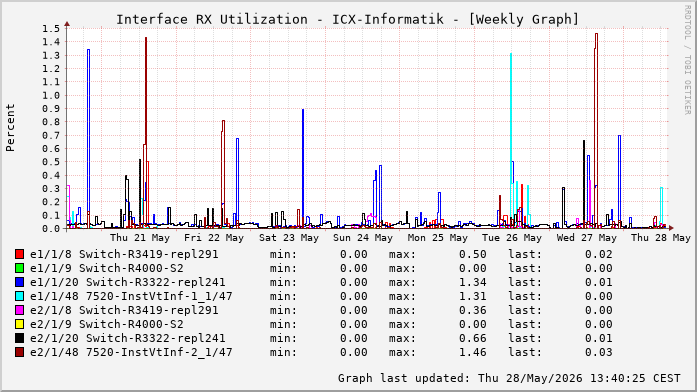
Task: Click the 0.0 y-axis tick label
Action: click(51, 228)
